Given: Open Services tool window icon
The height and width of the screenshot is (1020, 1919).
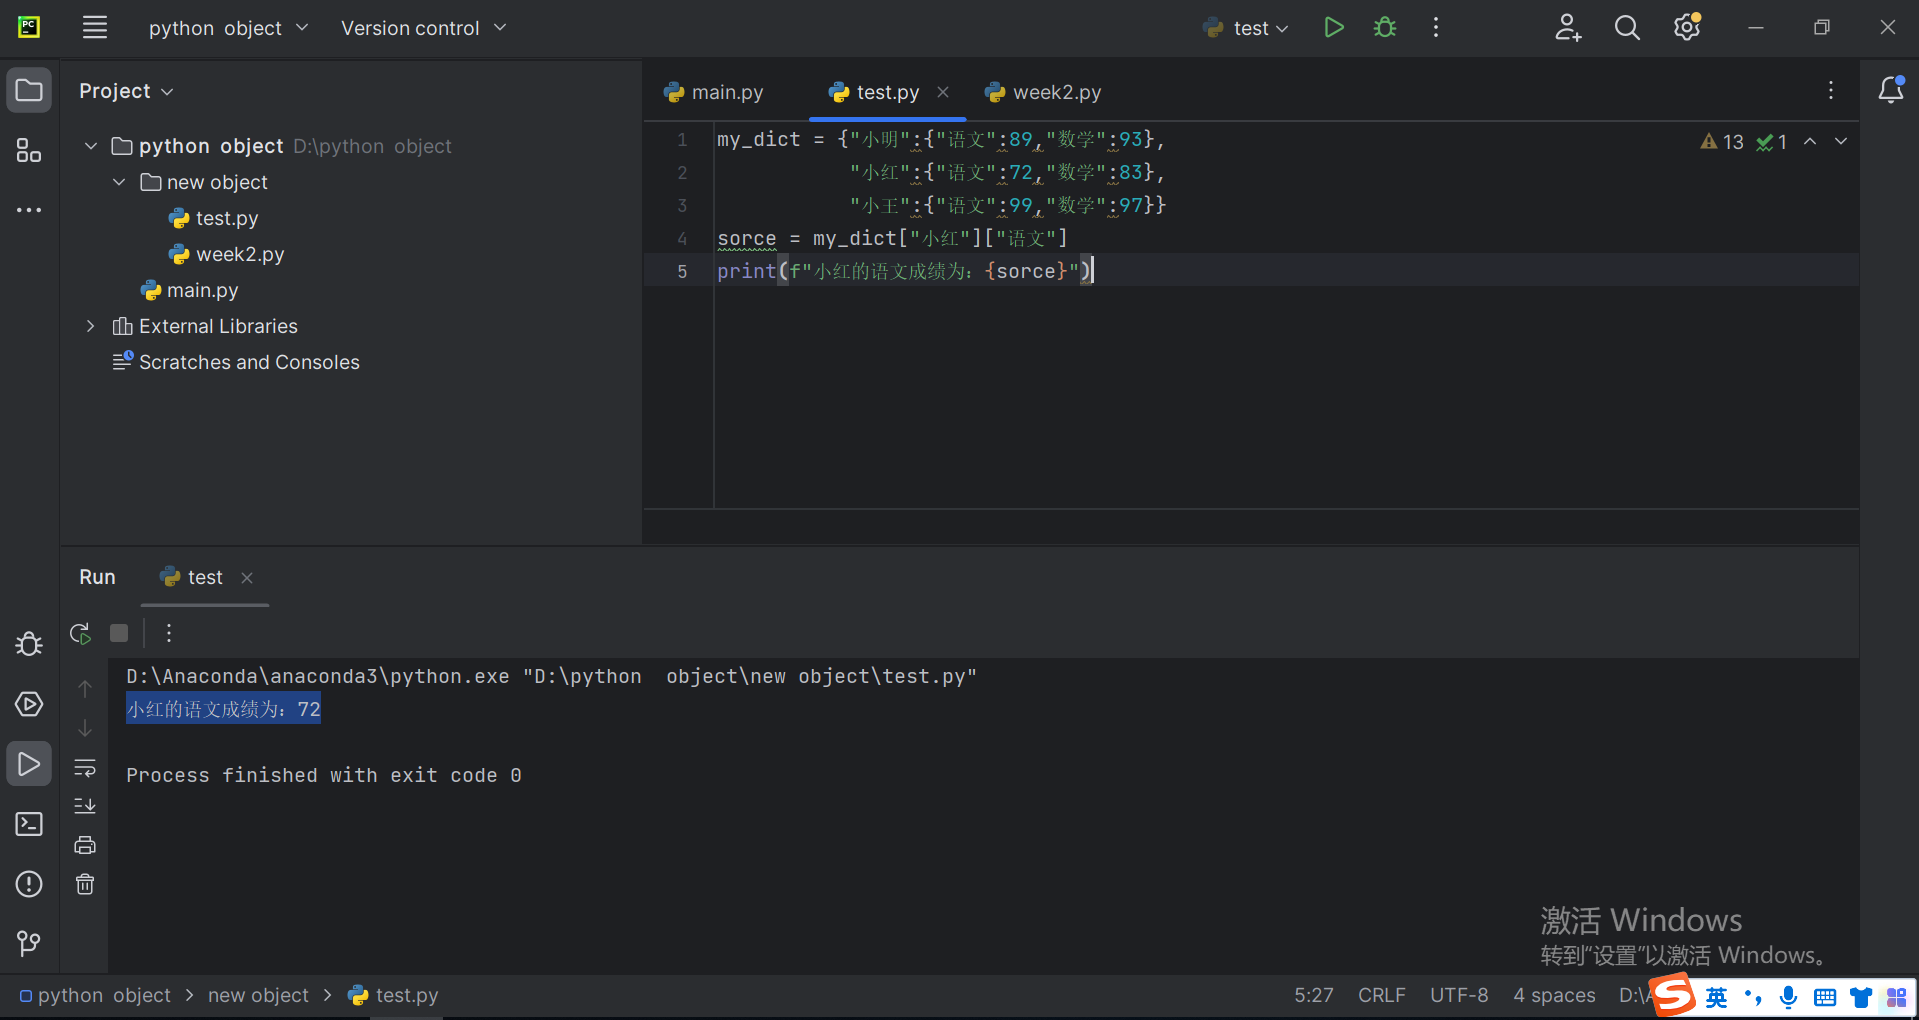Looking at the screenshot, I should coord(29,704).
